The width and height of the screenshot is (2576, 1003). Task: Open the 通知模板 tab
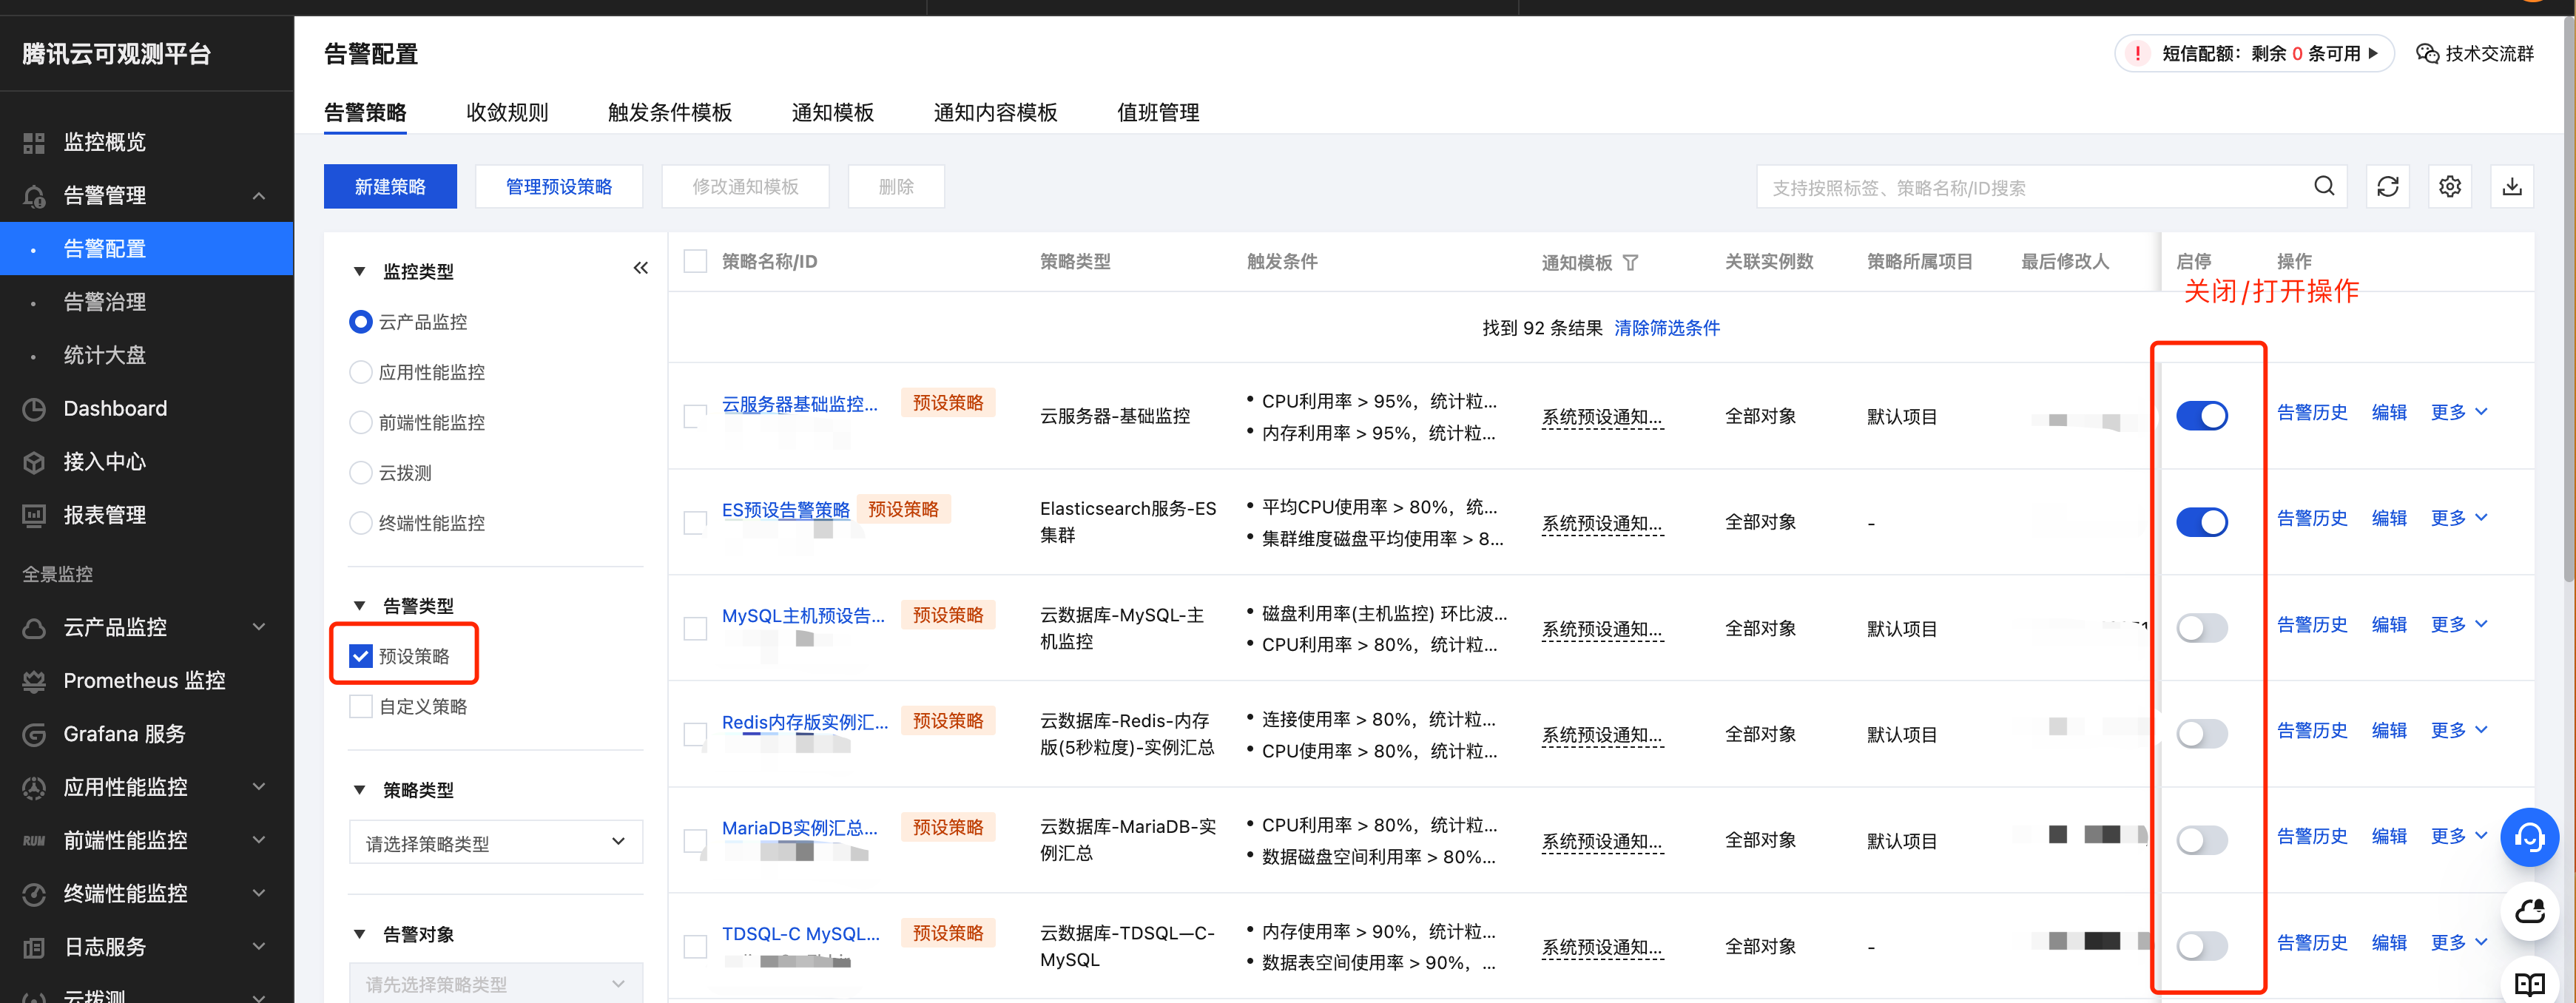point(832,112)
